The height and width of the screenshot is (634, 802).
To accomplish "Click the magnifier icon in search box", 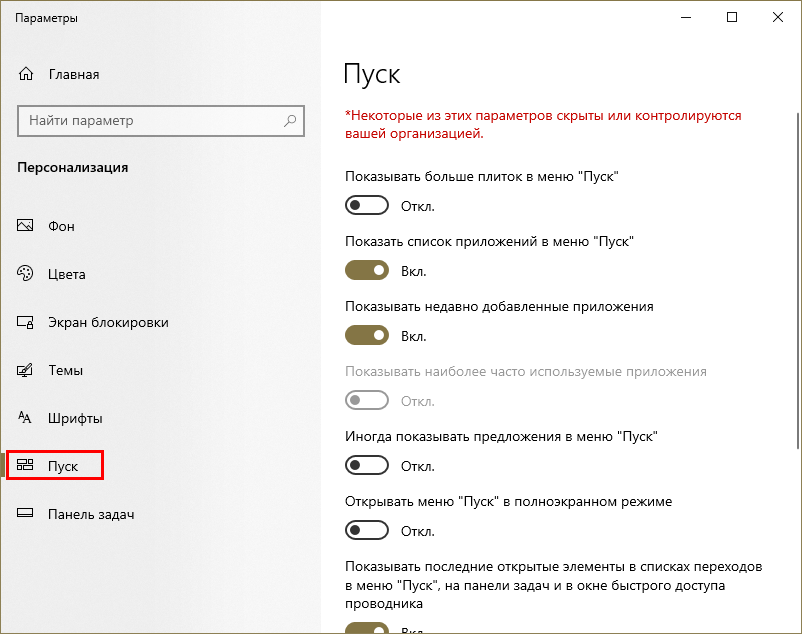I will click(x=290, y=121).
